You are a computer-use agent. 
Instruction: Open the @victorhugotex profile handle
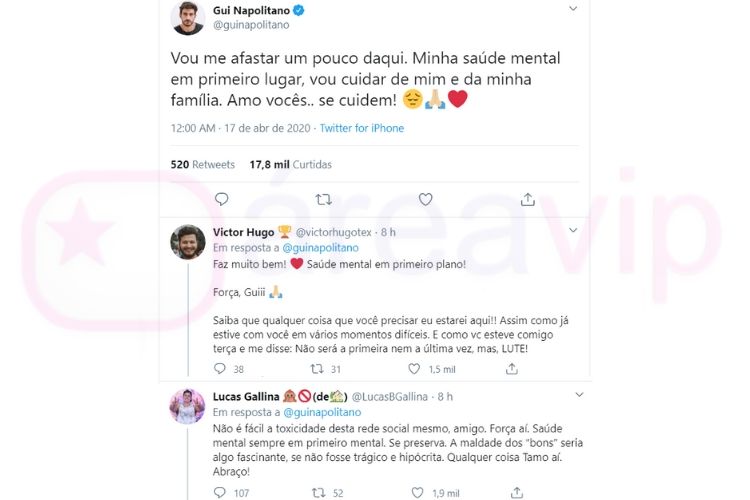[337, 233]
